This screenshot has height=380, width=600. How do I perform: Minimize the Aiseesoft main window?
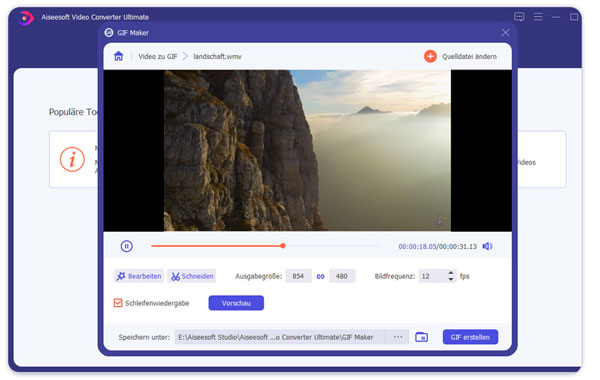pos(556,17)
